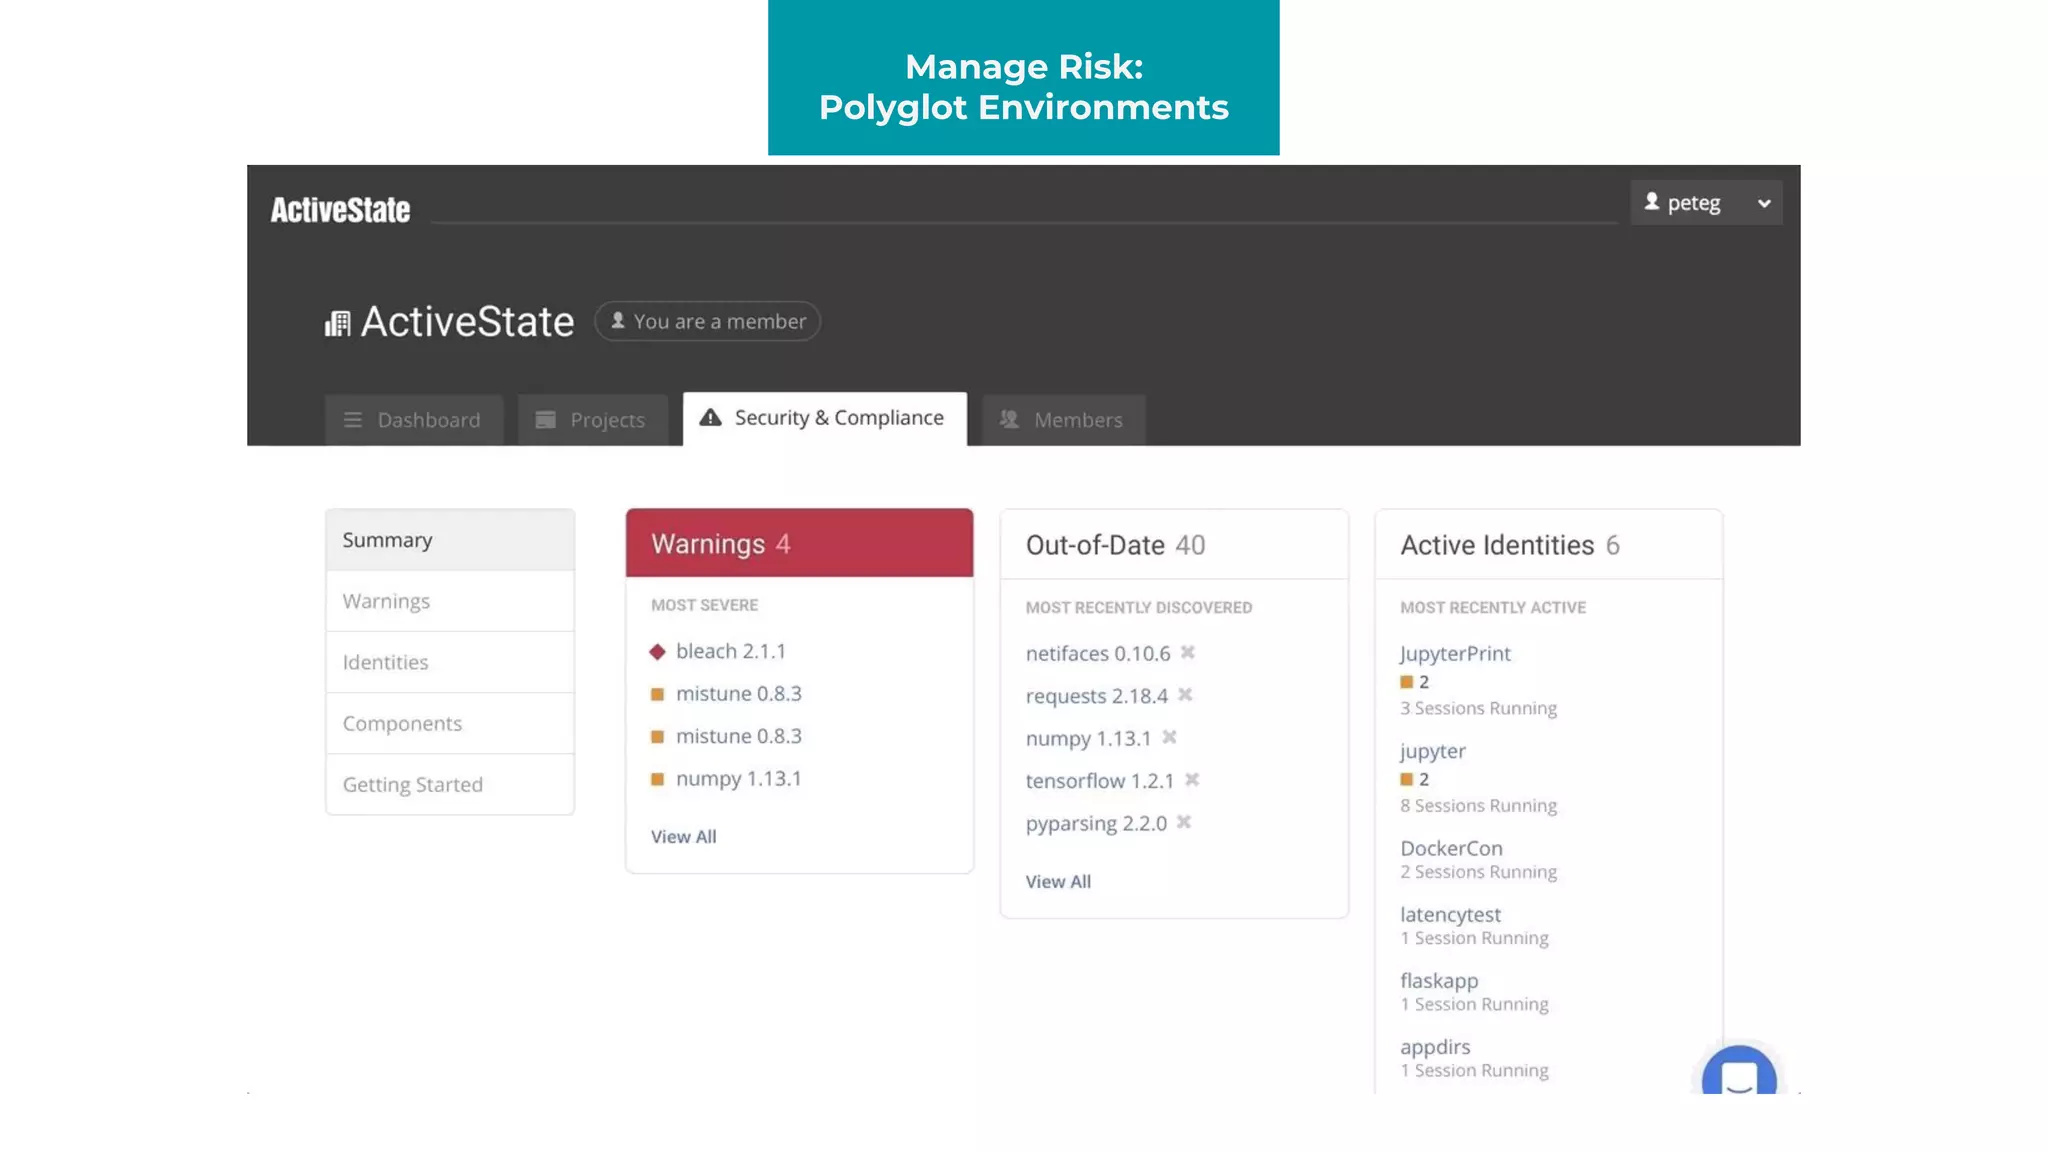
Task: Click the Out-of-Date 40 header
Action: tap(1174, 545)
